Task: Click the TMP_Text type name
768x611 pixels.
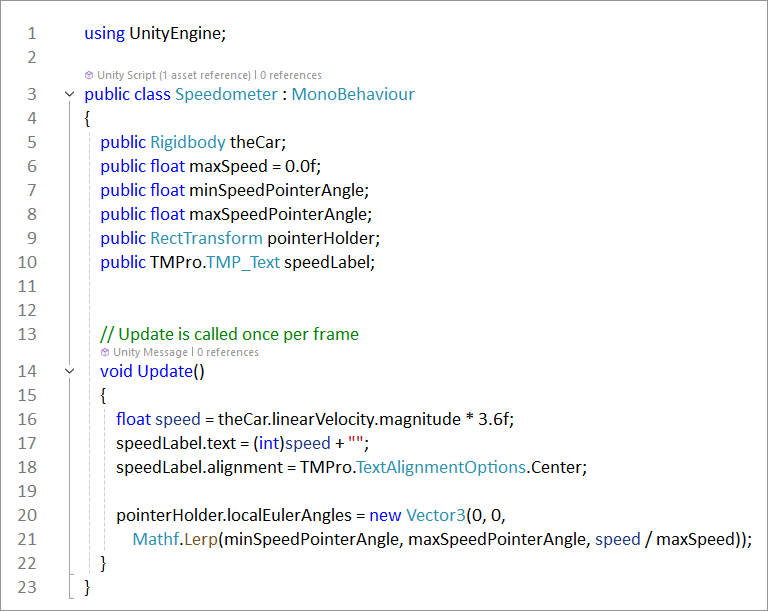Action: pos(243,262)
